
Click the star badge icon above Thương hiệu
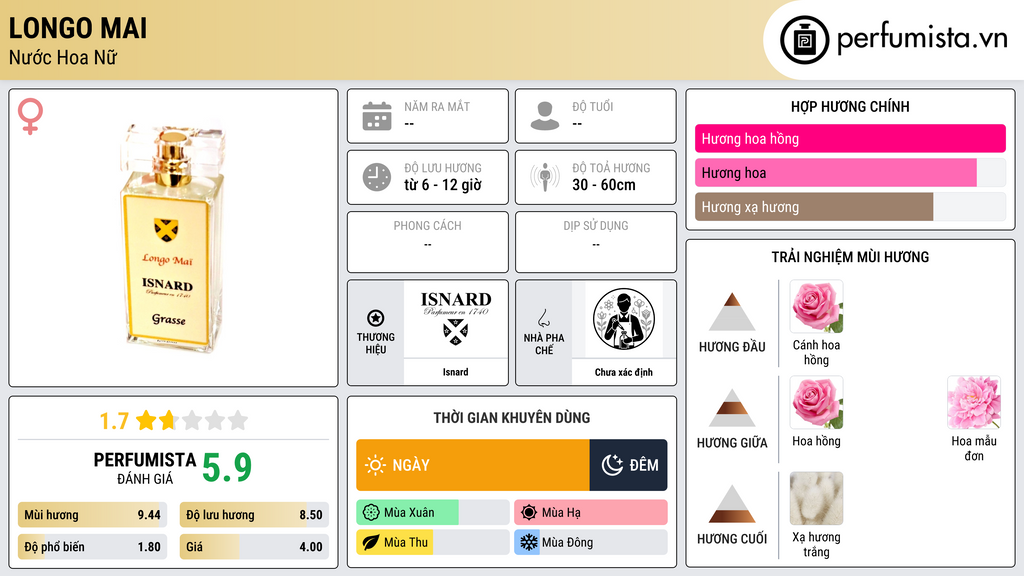(376, 318)
